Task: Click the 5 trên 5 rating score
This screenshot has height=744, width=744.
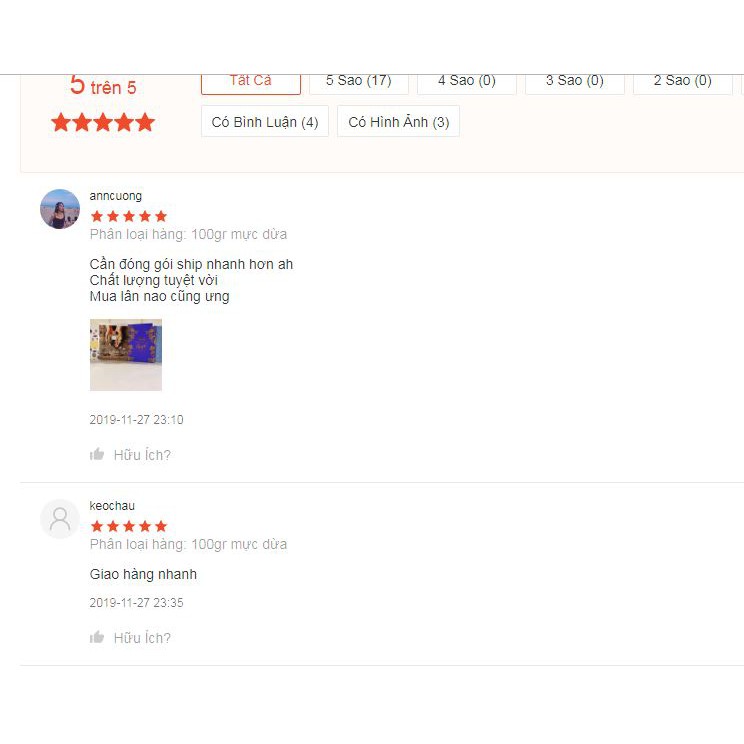Action: tap(103, 86)
